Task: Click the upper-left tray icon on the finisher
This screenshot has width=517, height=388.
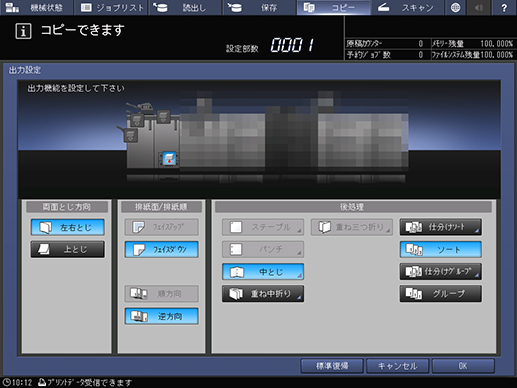Action: pyautogui.click(x=137, y=120)
